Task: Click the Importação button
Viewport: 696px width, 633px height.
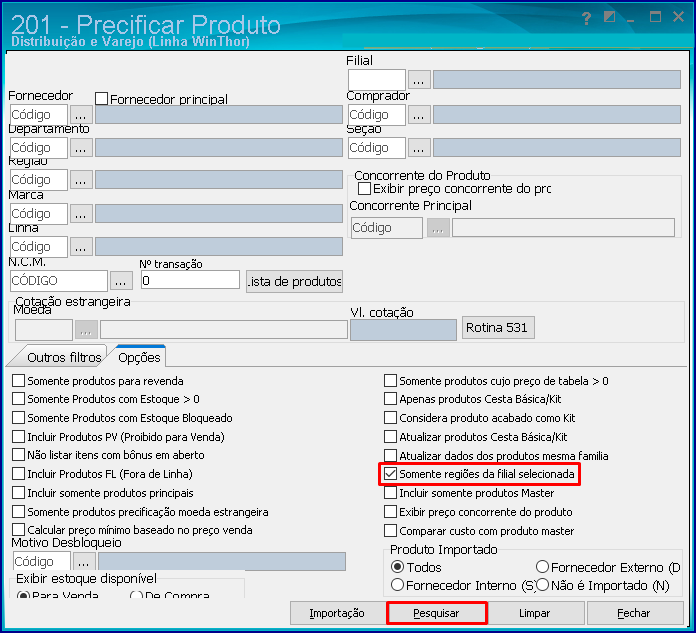Action: tap(337, 613)
